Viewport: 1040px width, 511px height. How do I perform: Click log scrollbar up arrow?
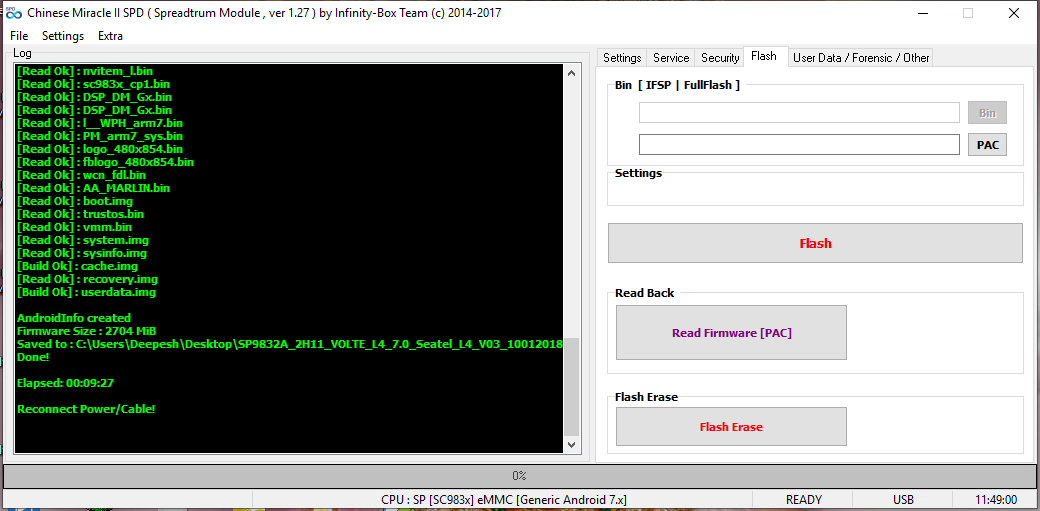[572, 73]
